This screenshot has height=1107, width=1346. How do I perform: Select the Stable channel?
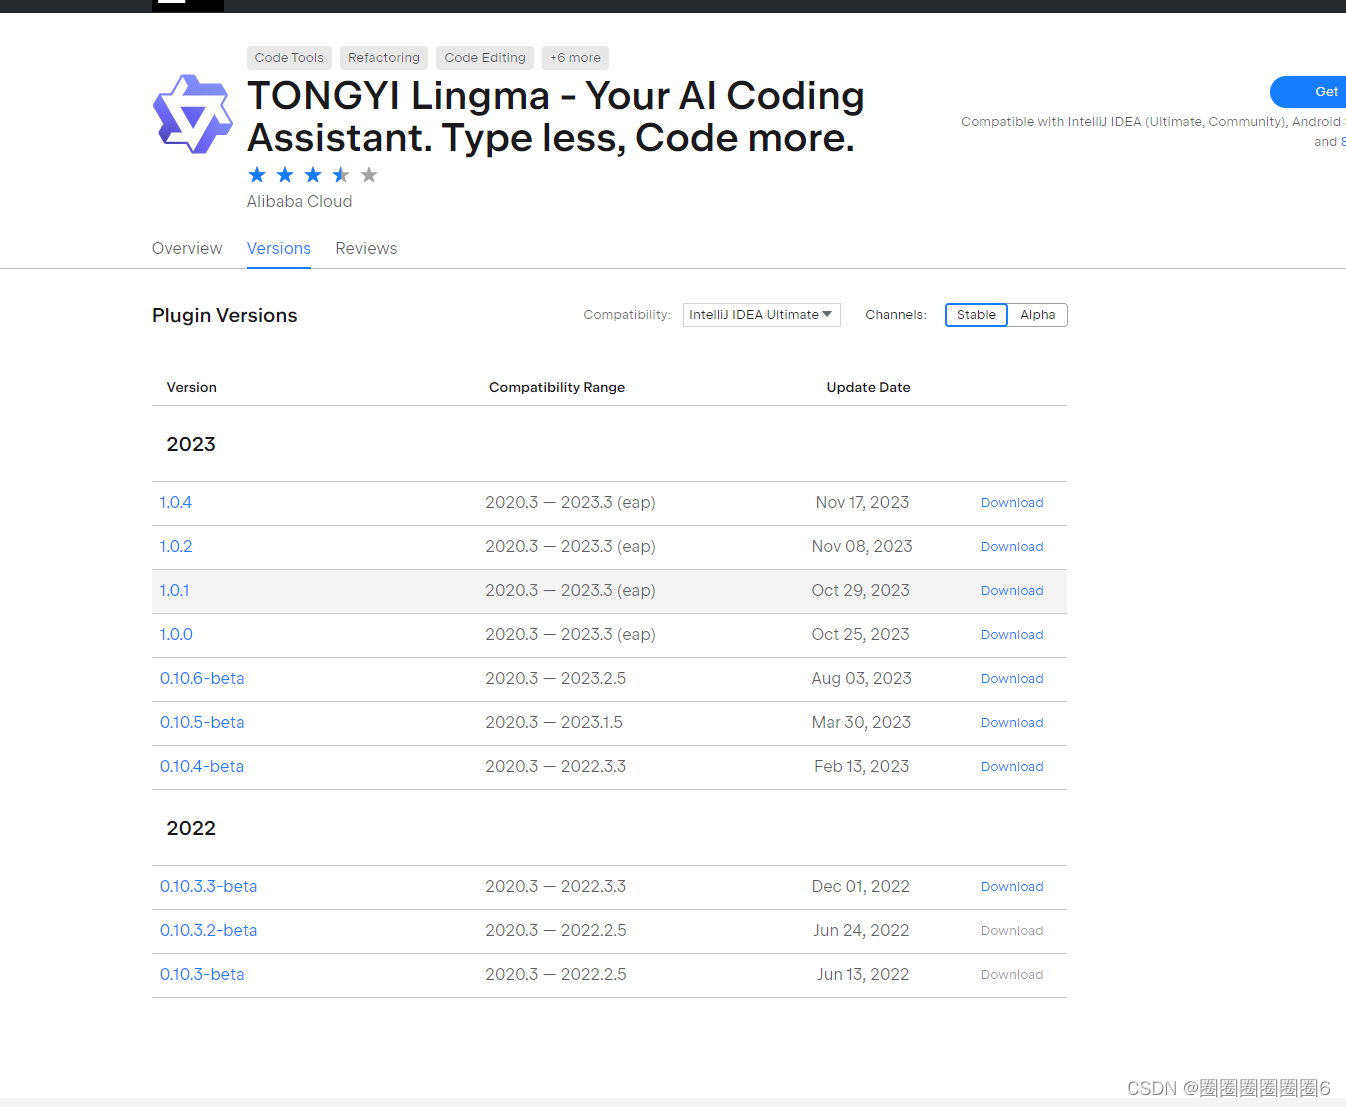point(976,315)
